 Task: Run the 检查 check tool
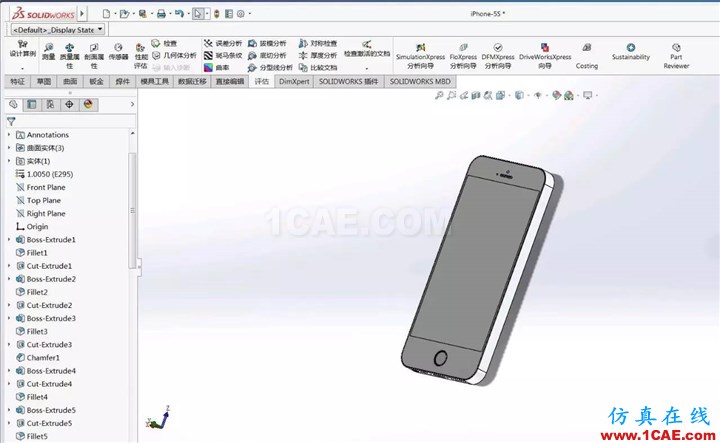(x=164, y=43)
